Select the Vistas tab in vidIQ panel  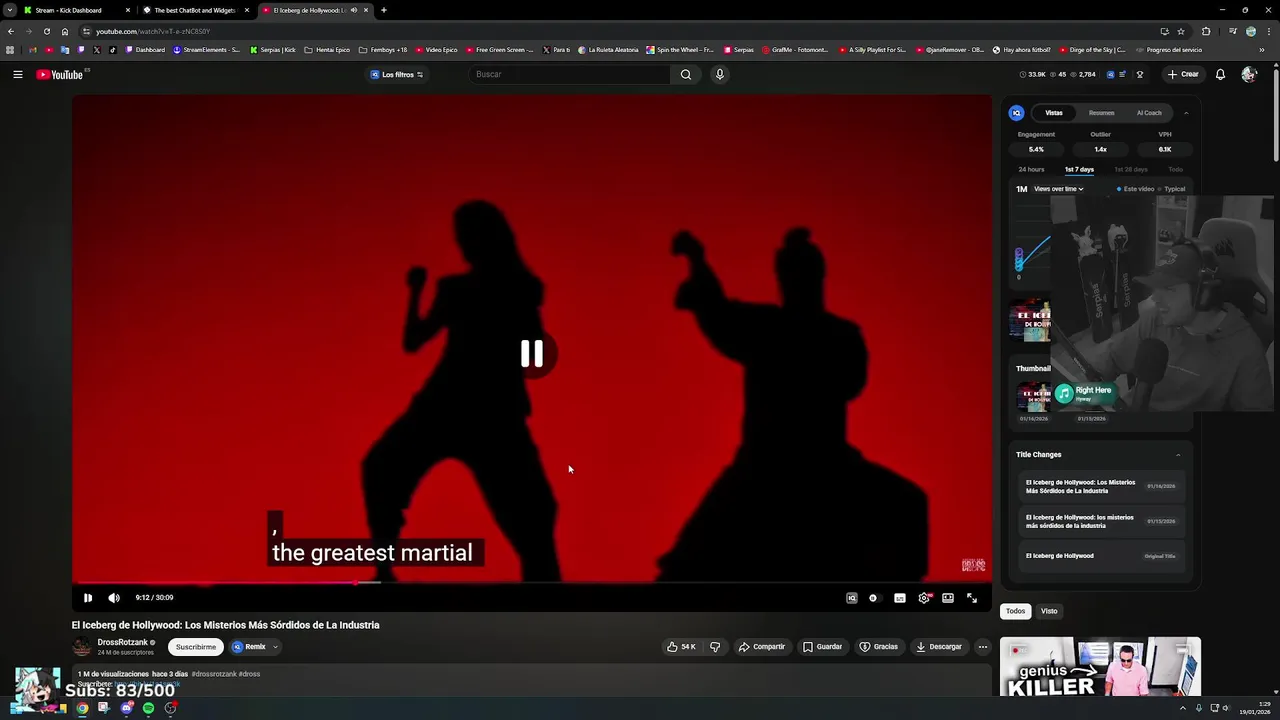pos(1054,113)
